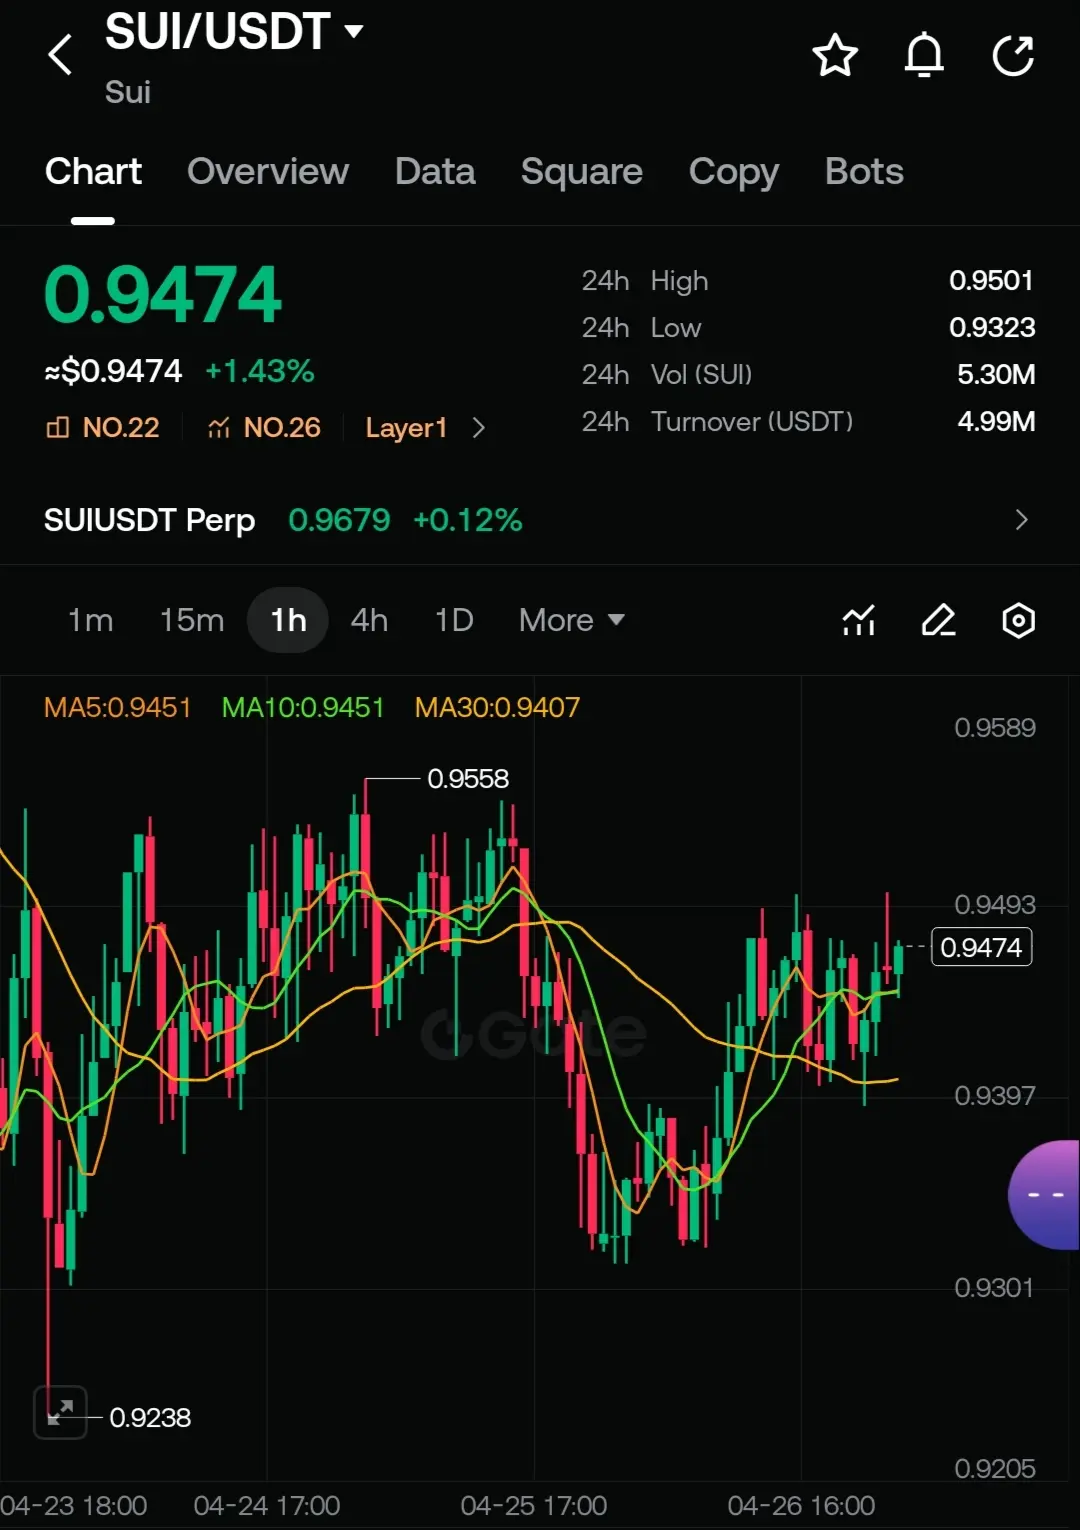This screenshot has width=1080, height=1530.
Task: Tap the MA5:0.9451 indicator label
Action: (117, 708)
